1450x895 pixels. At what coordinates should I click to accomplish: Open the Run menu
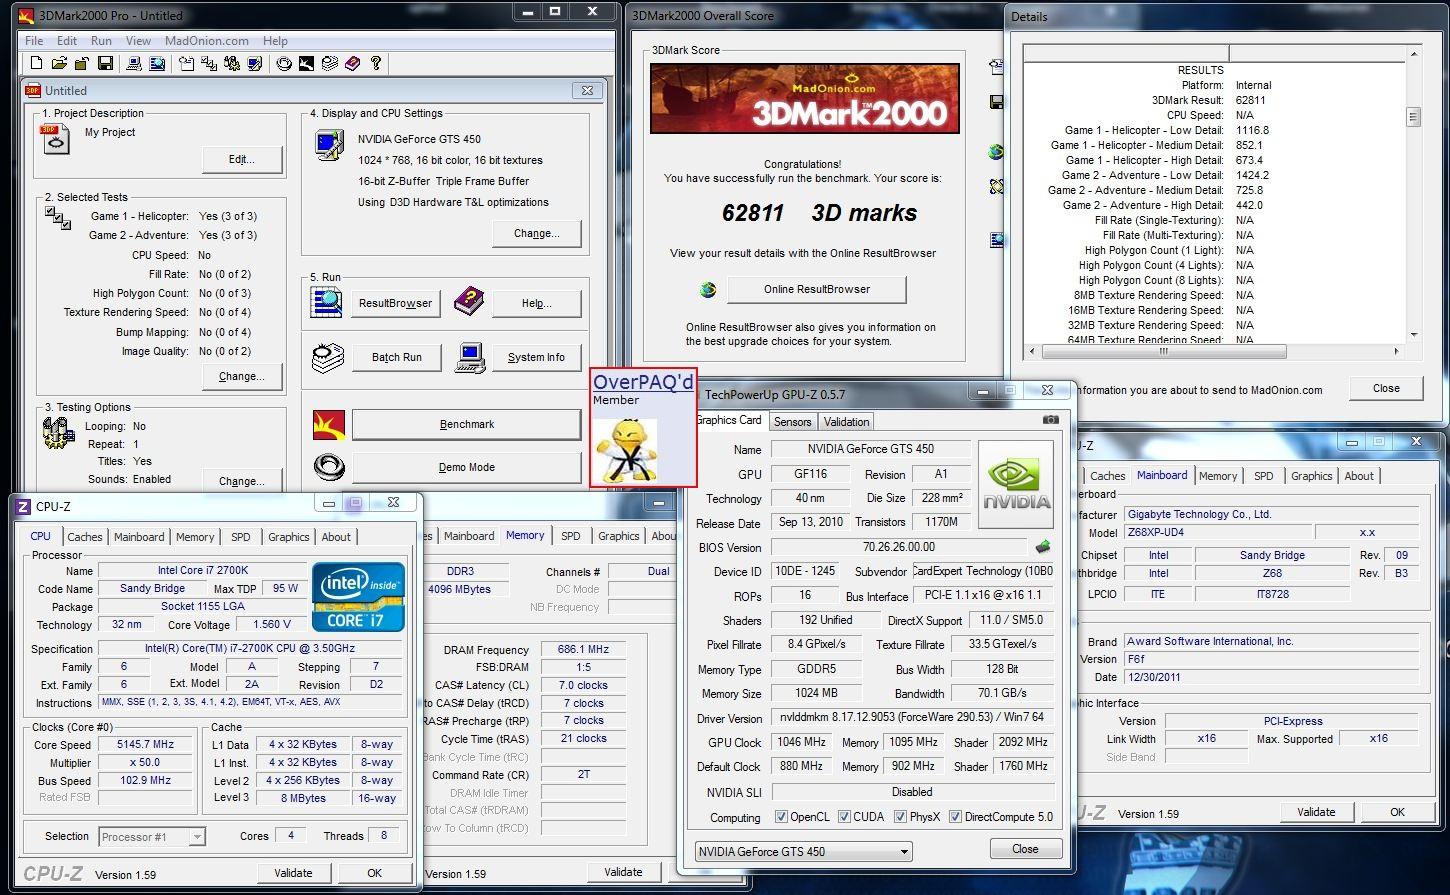(x=101, y=41)
